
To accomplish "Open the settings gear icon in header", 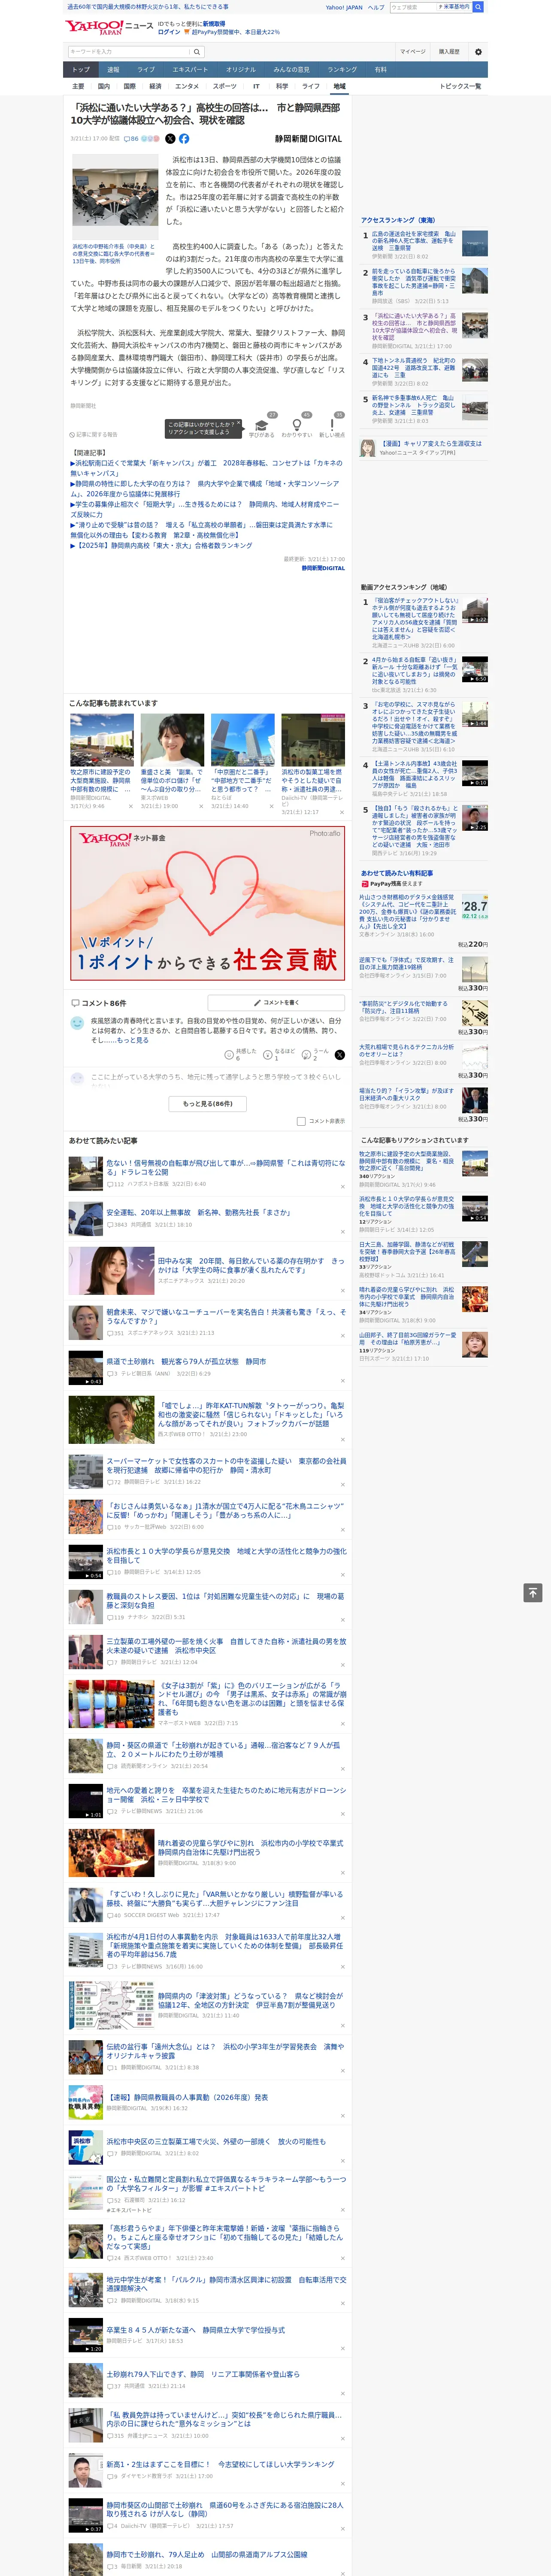I will pos(478,52).
